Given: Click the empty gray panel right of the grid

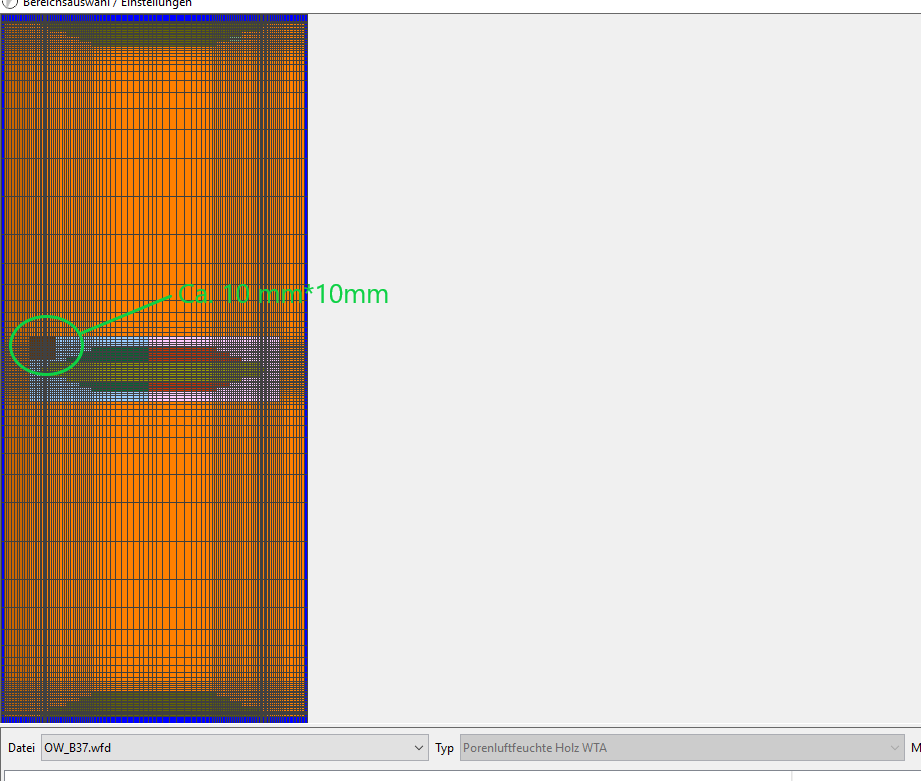Looking at the screenshot, I should tap(610, 370).
